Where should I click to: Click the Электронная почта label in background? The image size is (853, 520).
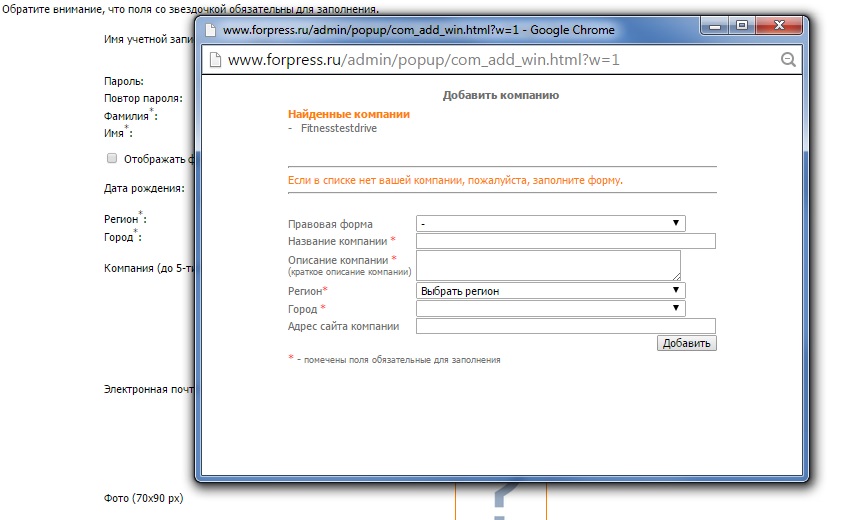coord(149,389)
